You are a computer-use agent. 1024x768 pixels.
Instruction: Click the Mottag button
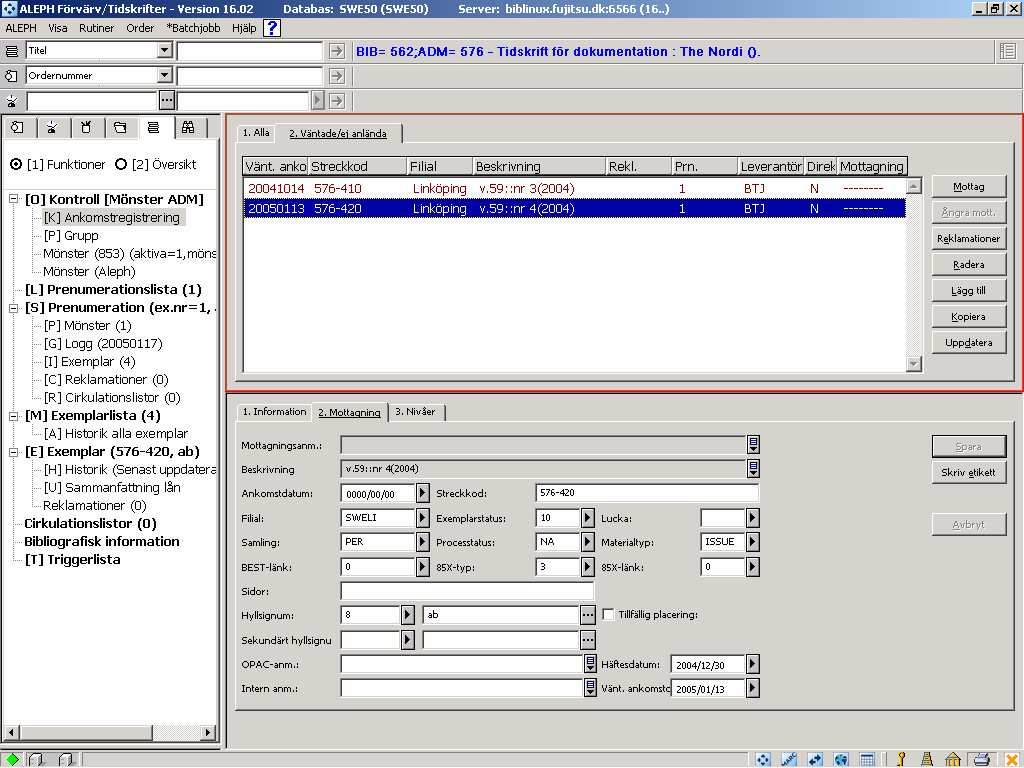pyautogui.click(x=968, y=187)
